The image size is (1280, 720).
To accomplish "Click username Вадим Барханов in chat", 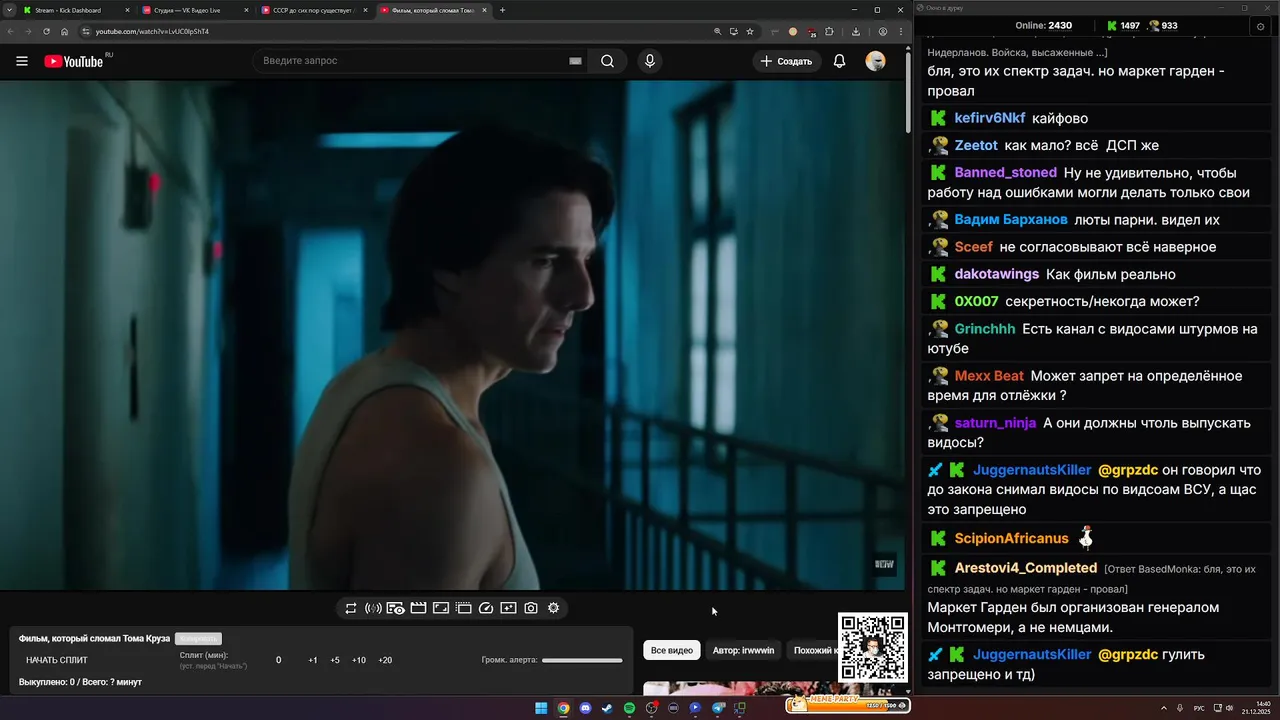I will pyautogui.click(x=1011, y=219).
